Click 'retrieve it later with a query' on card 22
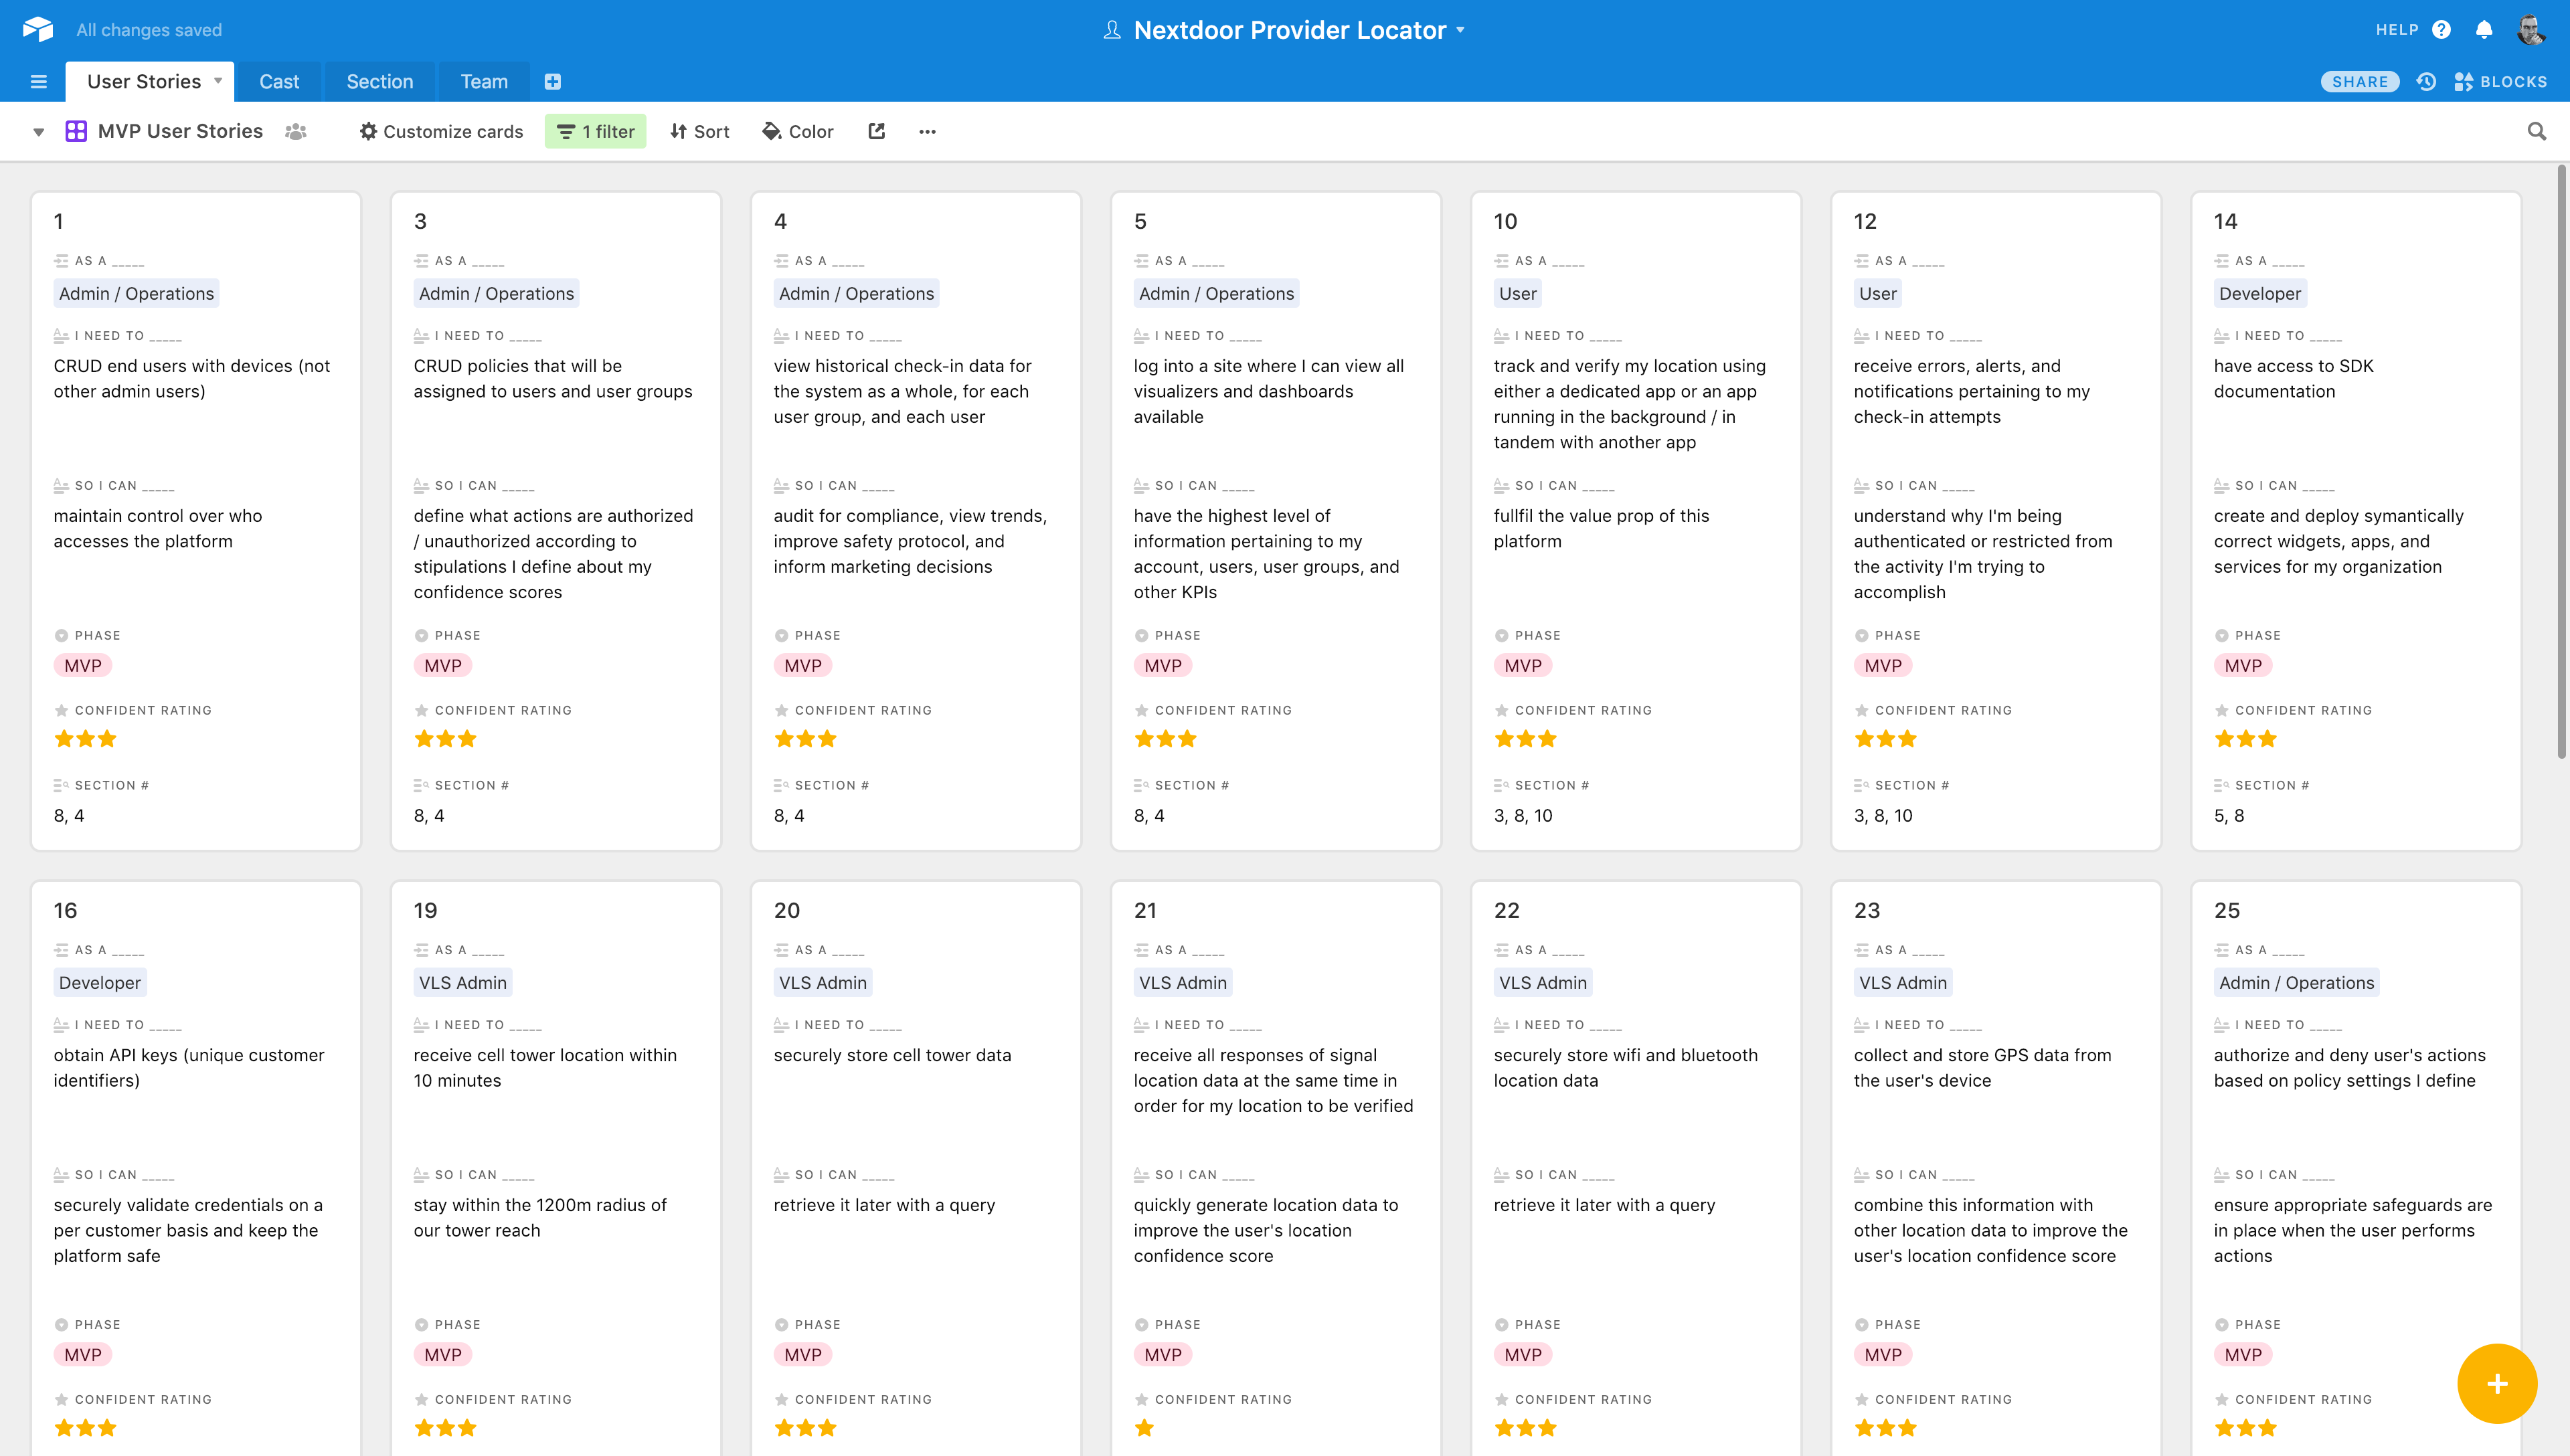2570x1456 pixels. pyautogui.click(x=1604, y=1205)
